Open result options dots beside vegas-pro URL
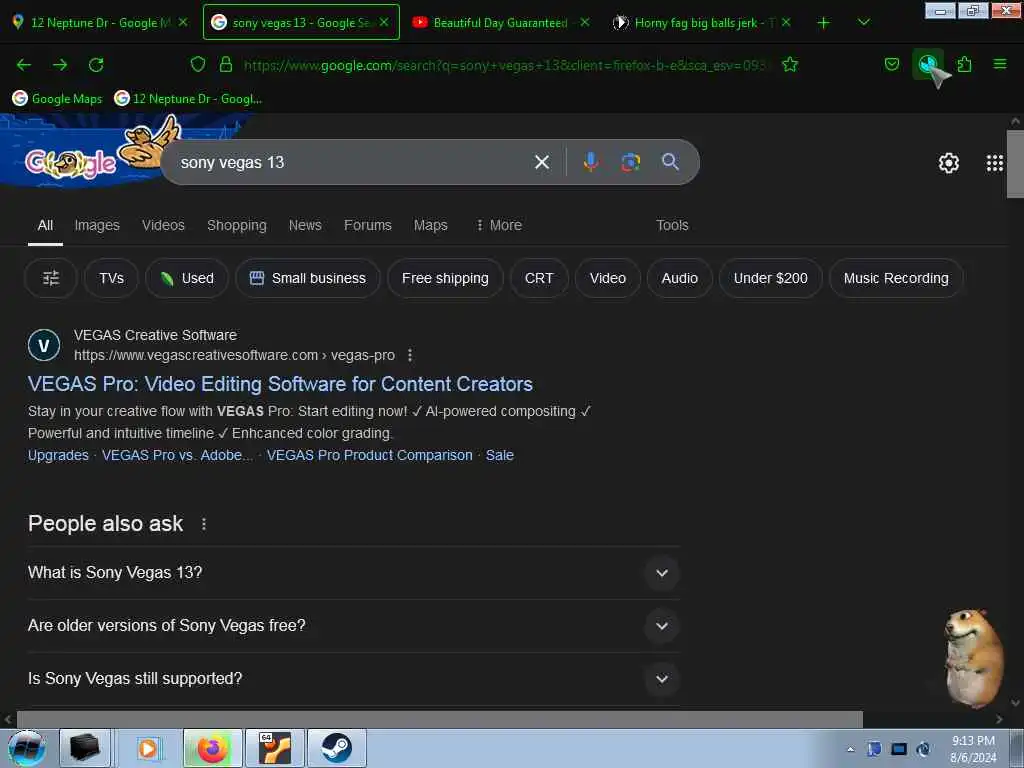Viewport: 1024px width, 768px height. click(409, 355)
